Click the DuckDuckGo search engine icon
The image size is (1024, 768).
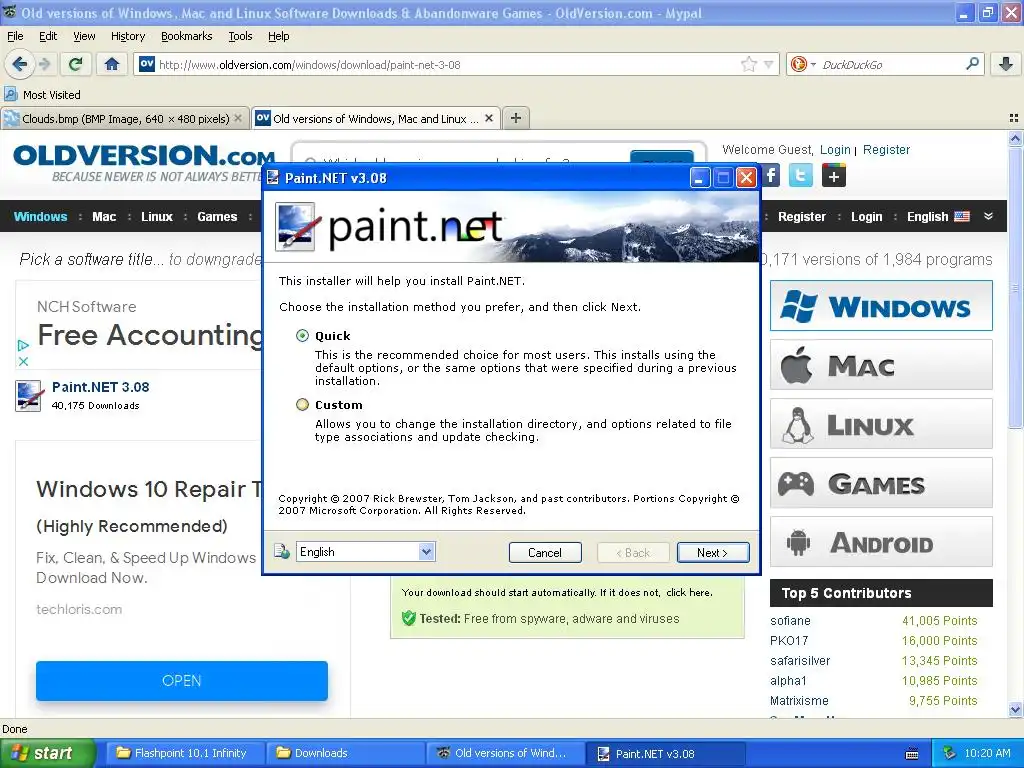coord(798,64)
